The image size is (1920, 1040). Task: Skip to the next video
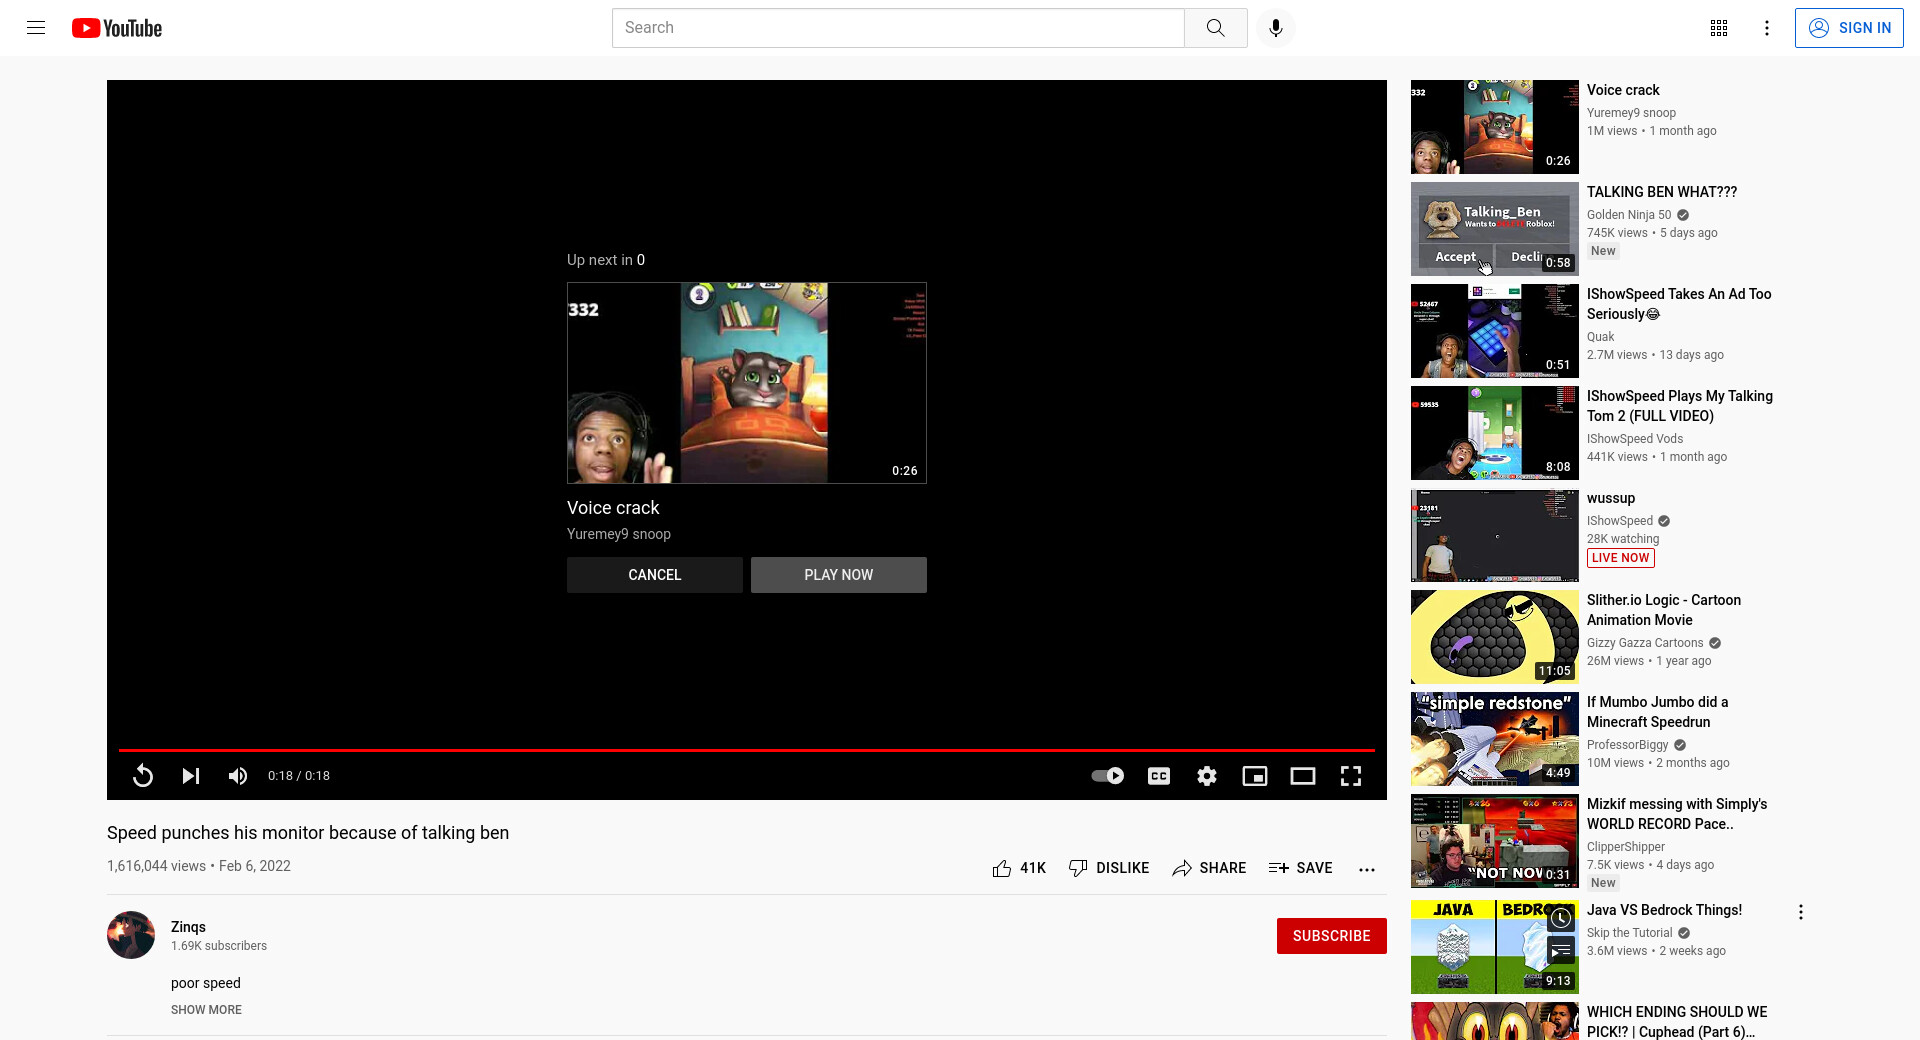190,776
